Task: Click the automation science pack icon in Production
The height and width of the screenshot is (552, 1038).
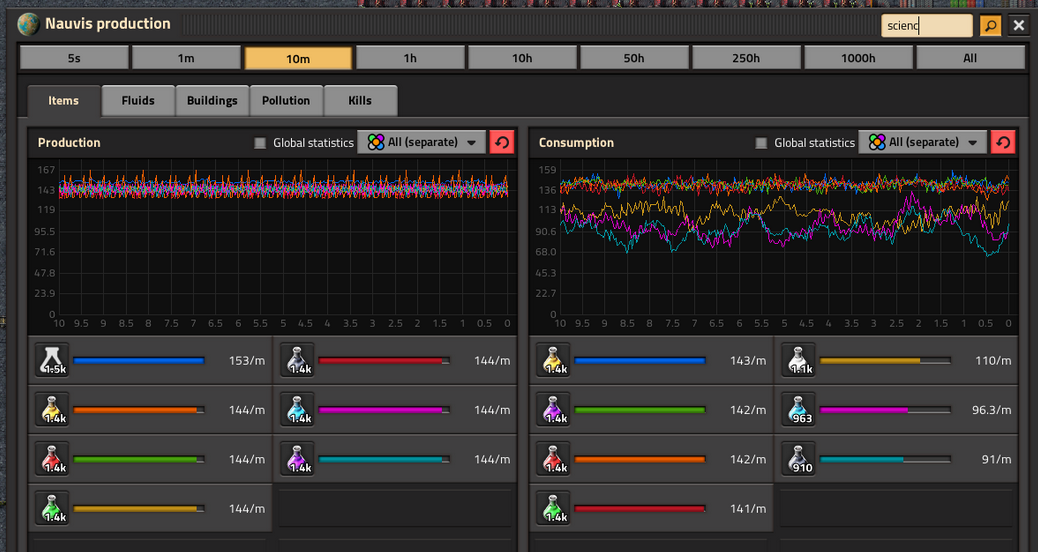Action: (x=52, y=459)
